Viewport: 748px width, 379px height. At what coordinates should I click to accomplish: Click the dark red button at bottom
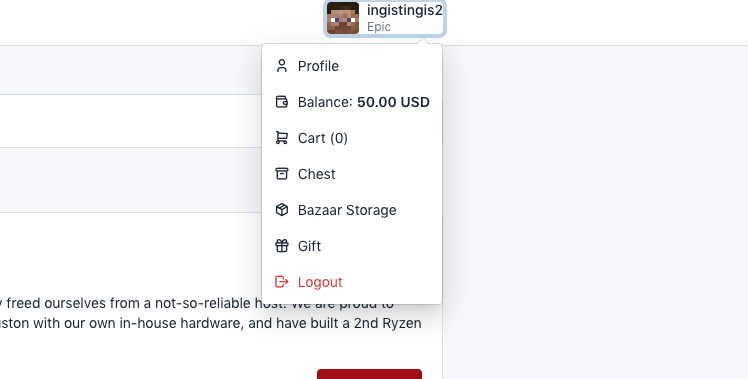click(369, 374)
